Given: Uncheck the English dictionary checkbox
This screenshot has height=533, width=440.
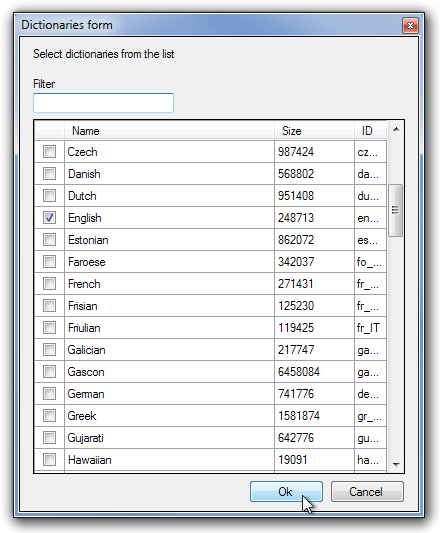Looking at the screenshot, I should pyautogui.click(x=49, y=218).
